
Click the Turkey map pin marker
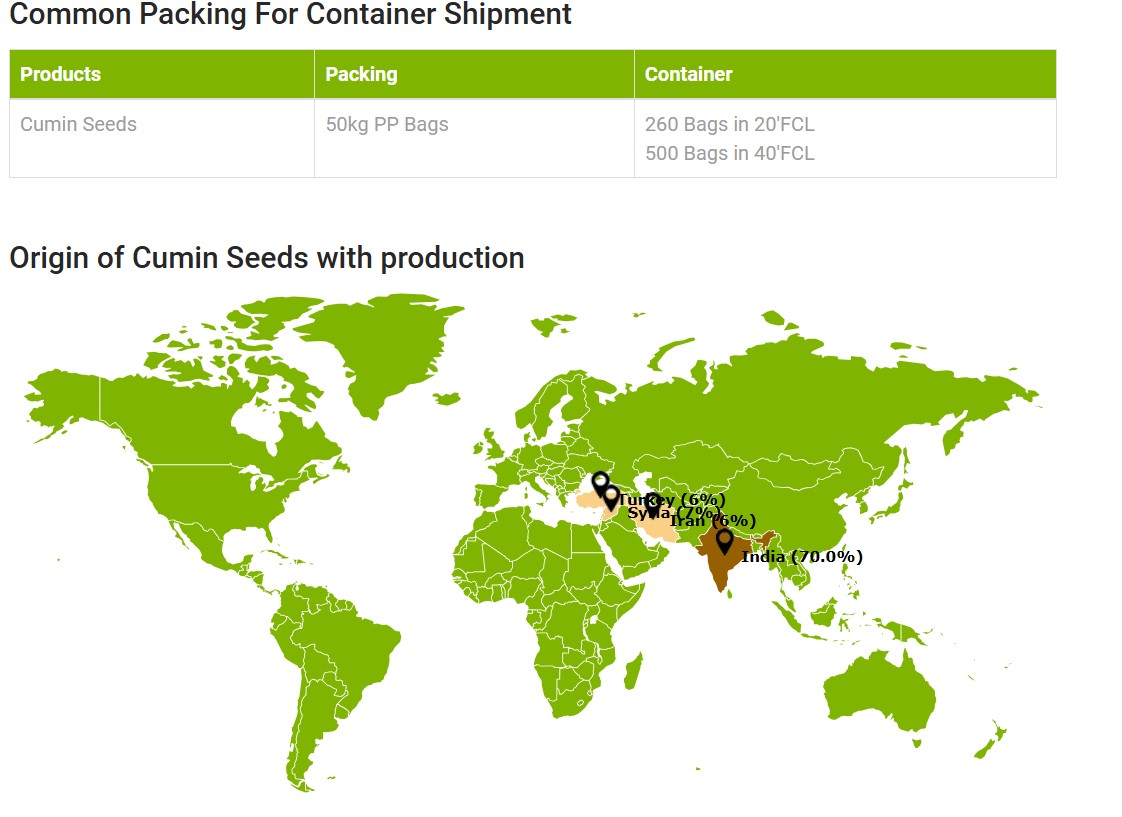pos(600,484)
